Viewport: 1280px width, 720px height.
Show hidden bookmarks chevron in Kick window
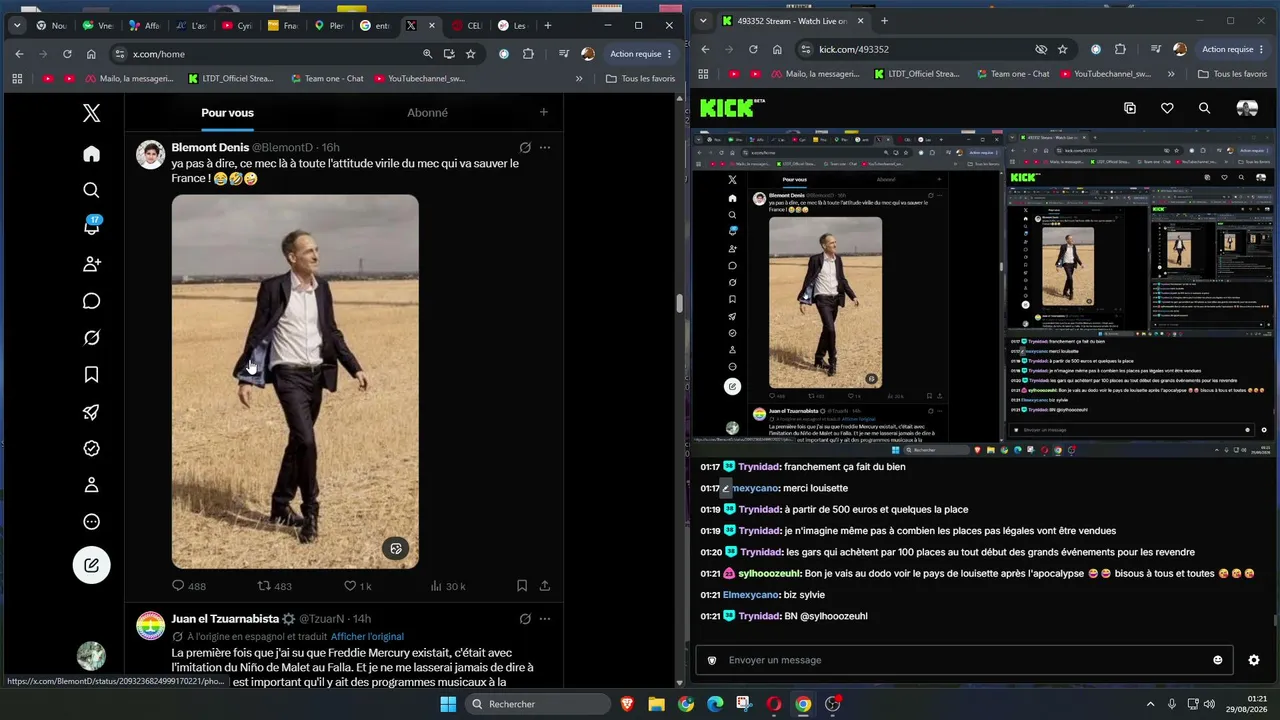pyautogui.click(x=1171, y=74)
